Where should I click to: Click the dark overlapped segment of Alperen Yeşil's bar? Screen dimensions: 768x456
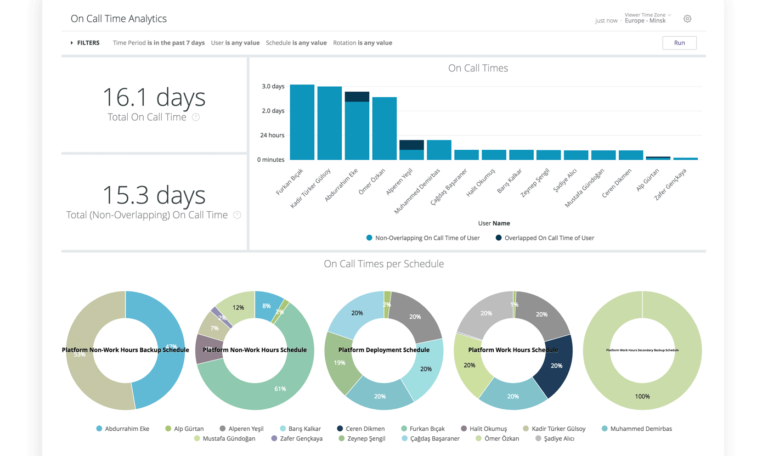pos(411,145)
